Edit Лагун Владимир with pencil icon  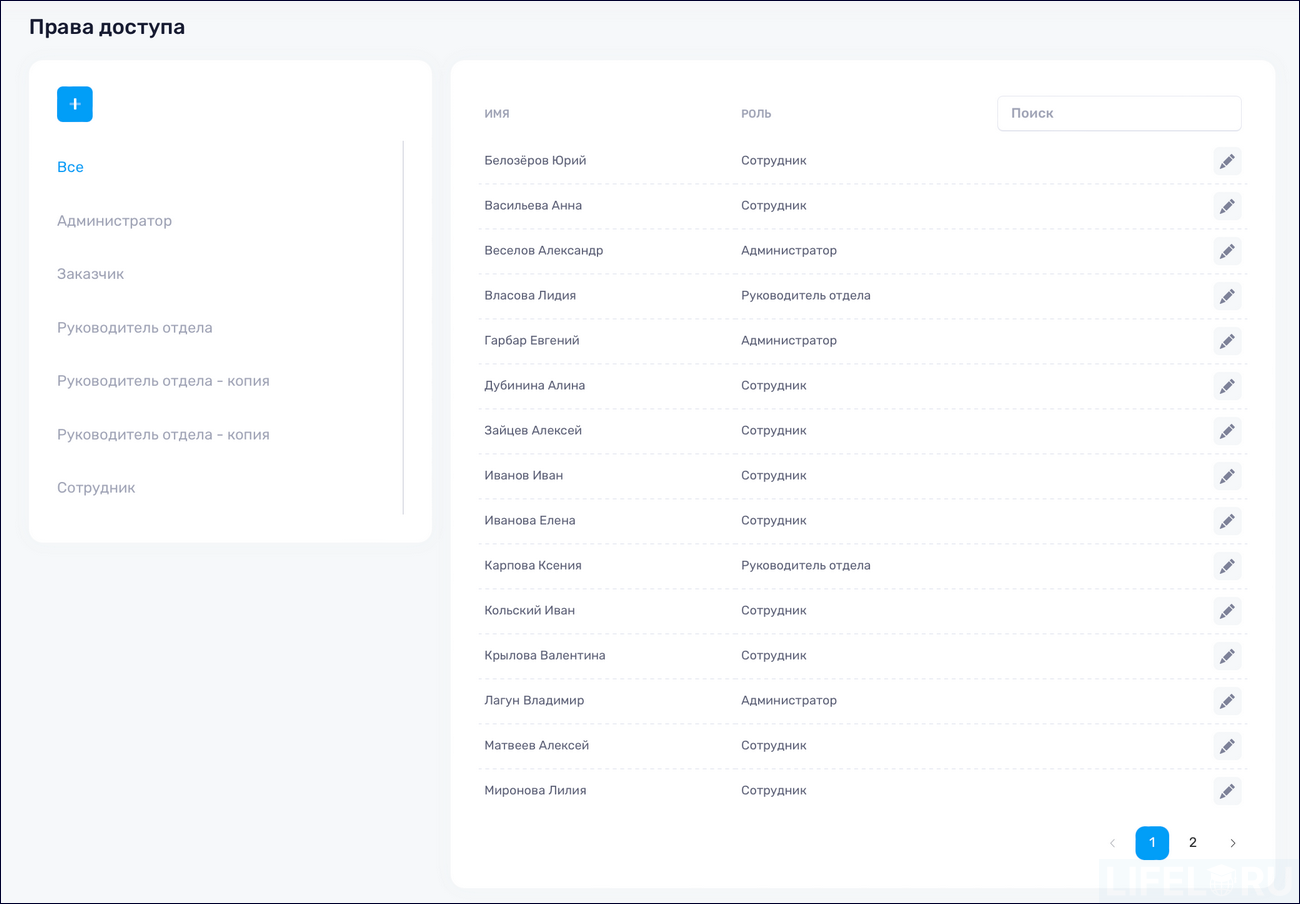(x=1227, y=701)
